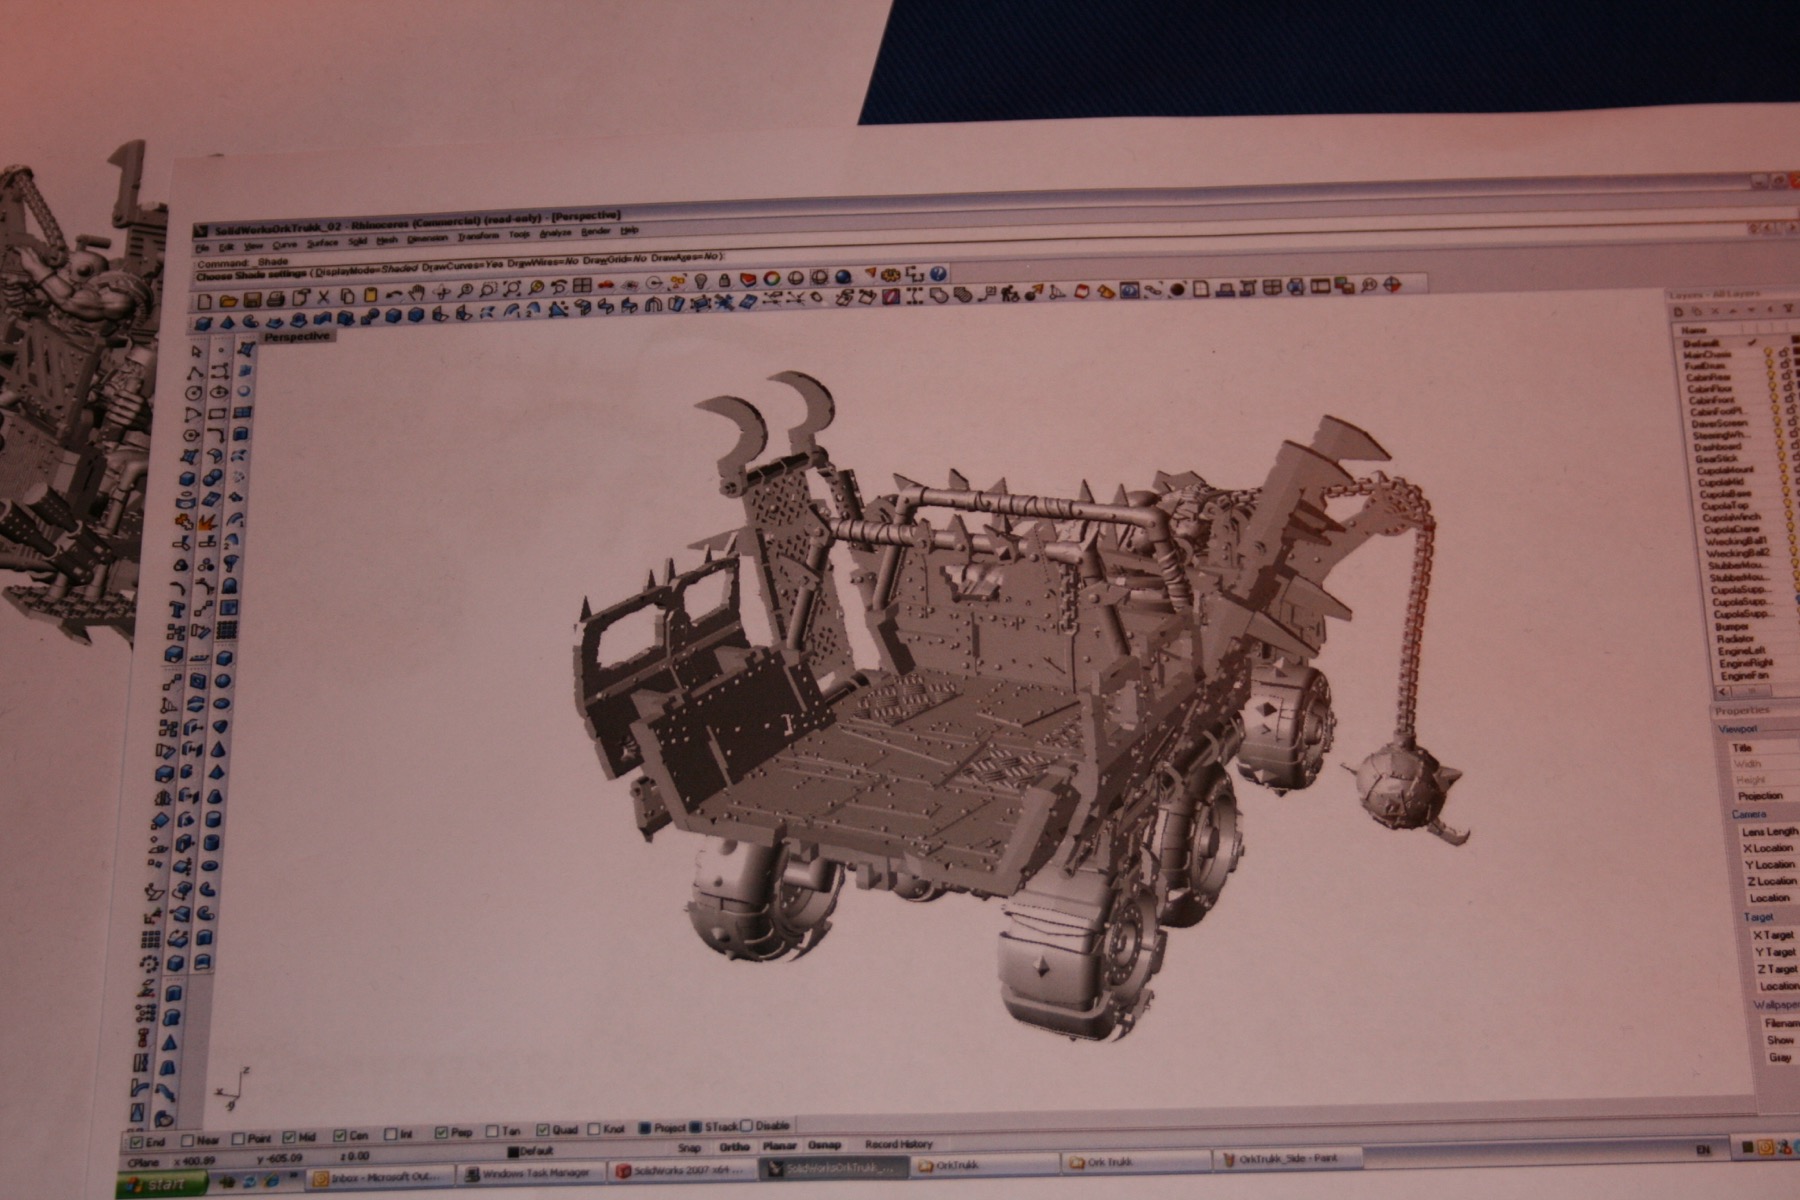
Task: Enable the Near osnap checkbox
Action: [187, 1140]
